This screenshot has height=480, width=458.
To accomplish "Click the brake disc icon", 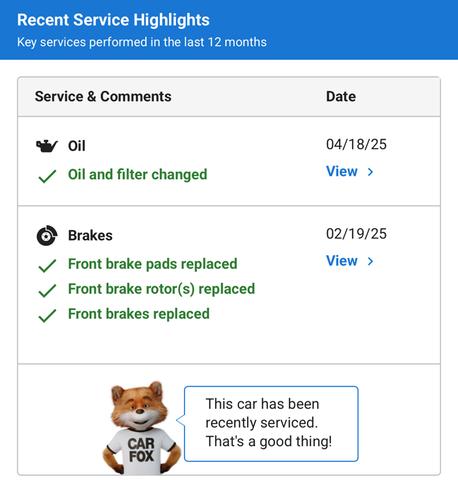I will tap(47, 235).
